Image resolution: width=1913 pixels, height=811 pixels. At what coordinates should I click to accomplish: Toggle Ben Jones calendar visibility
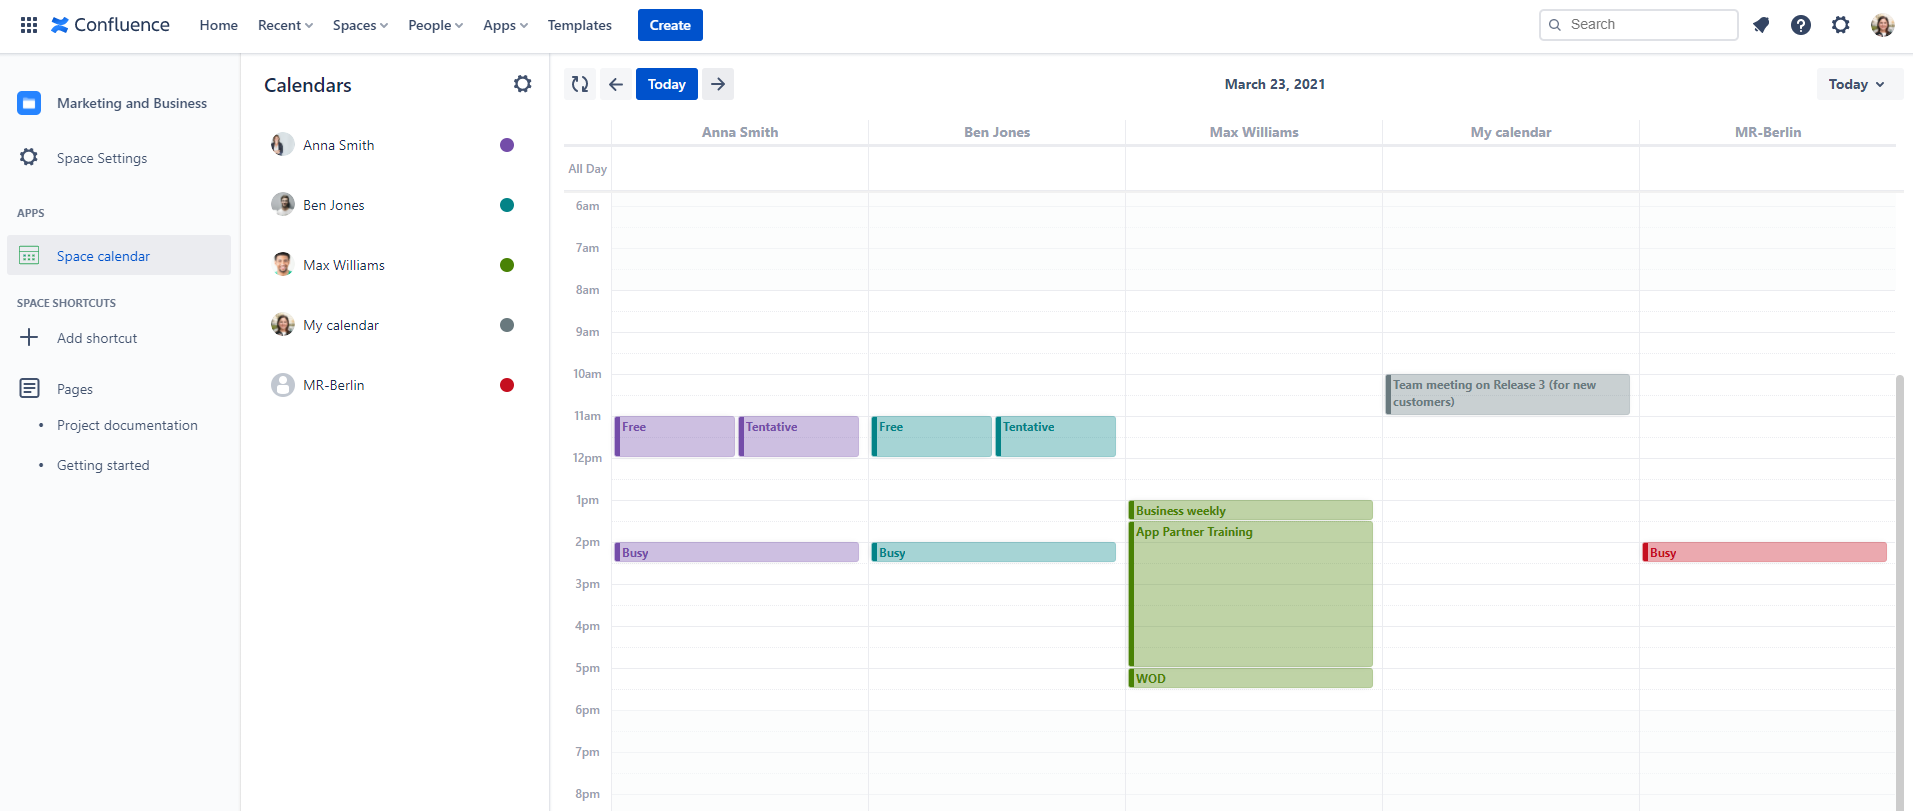[507, 205]
